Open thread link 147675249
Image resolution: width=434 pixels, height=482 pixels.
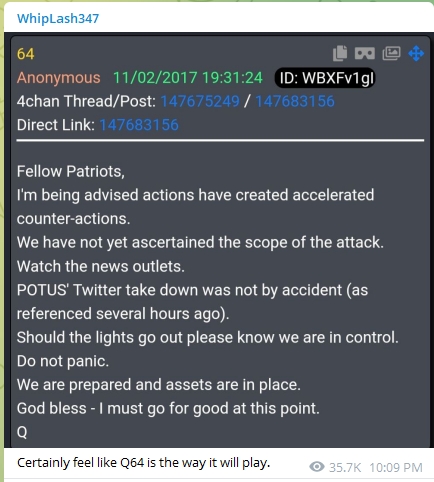[200, 101]
